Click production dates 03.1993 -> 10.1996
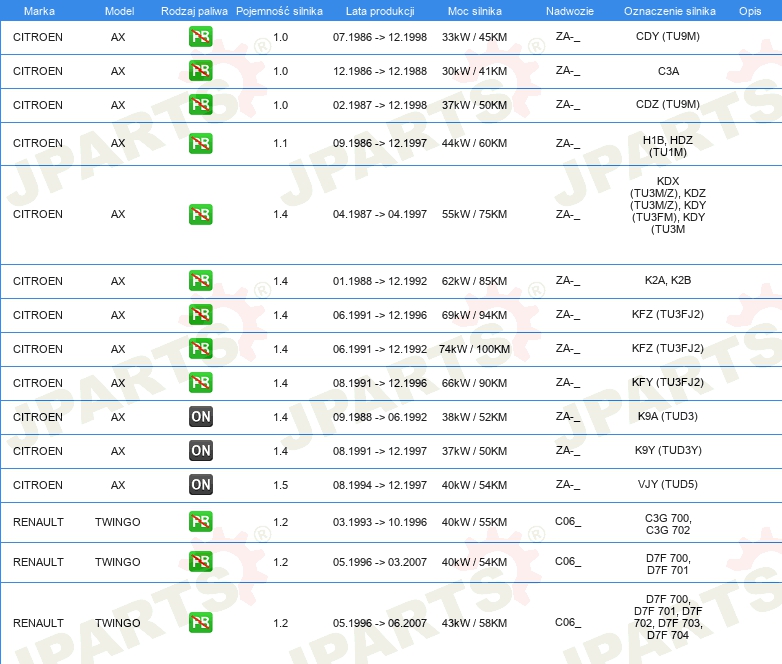This screenshot has width=782, height=664. (x=380, y=522)
